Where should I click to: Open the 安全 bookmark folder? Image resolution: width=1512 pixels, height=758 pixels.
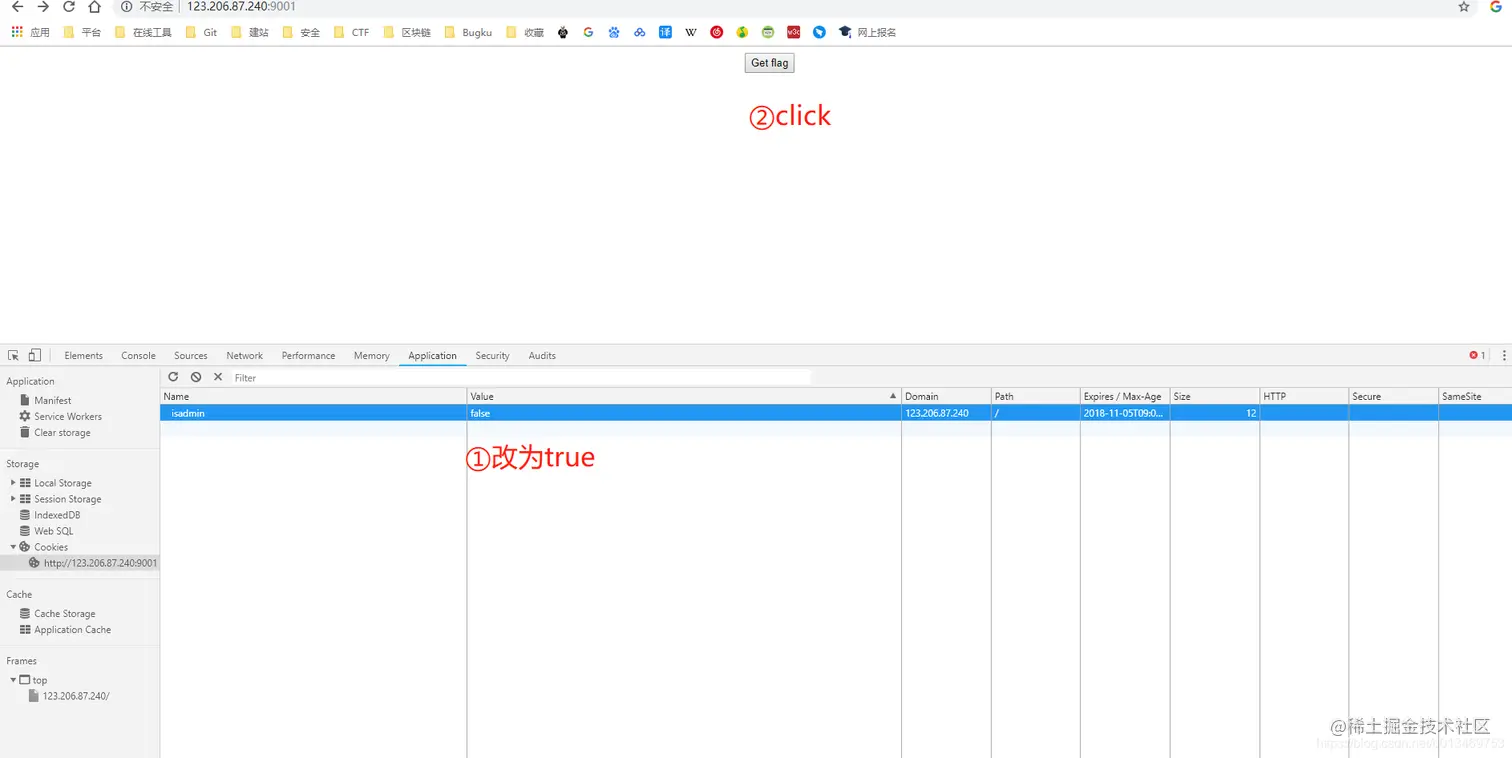pos(301,32)
